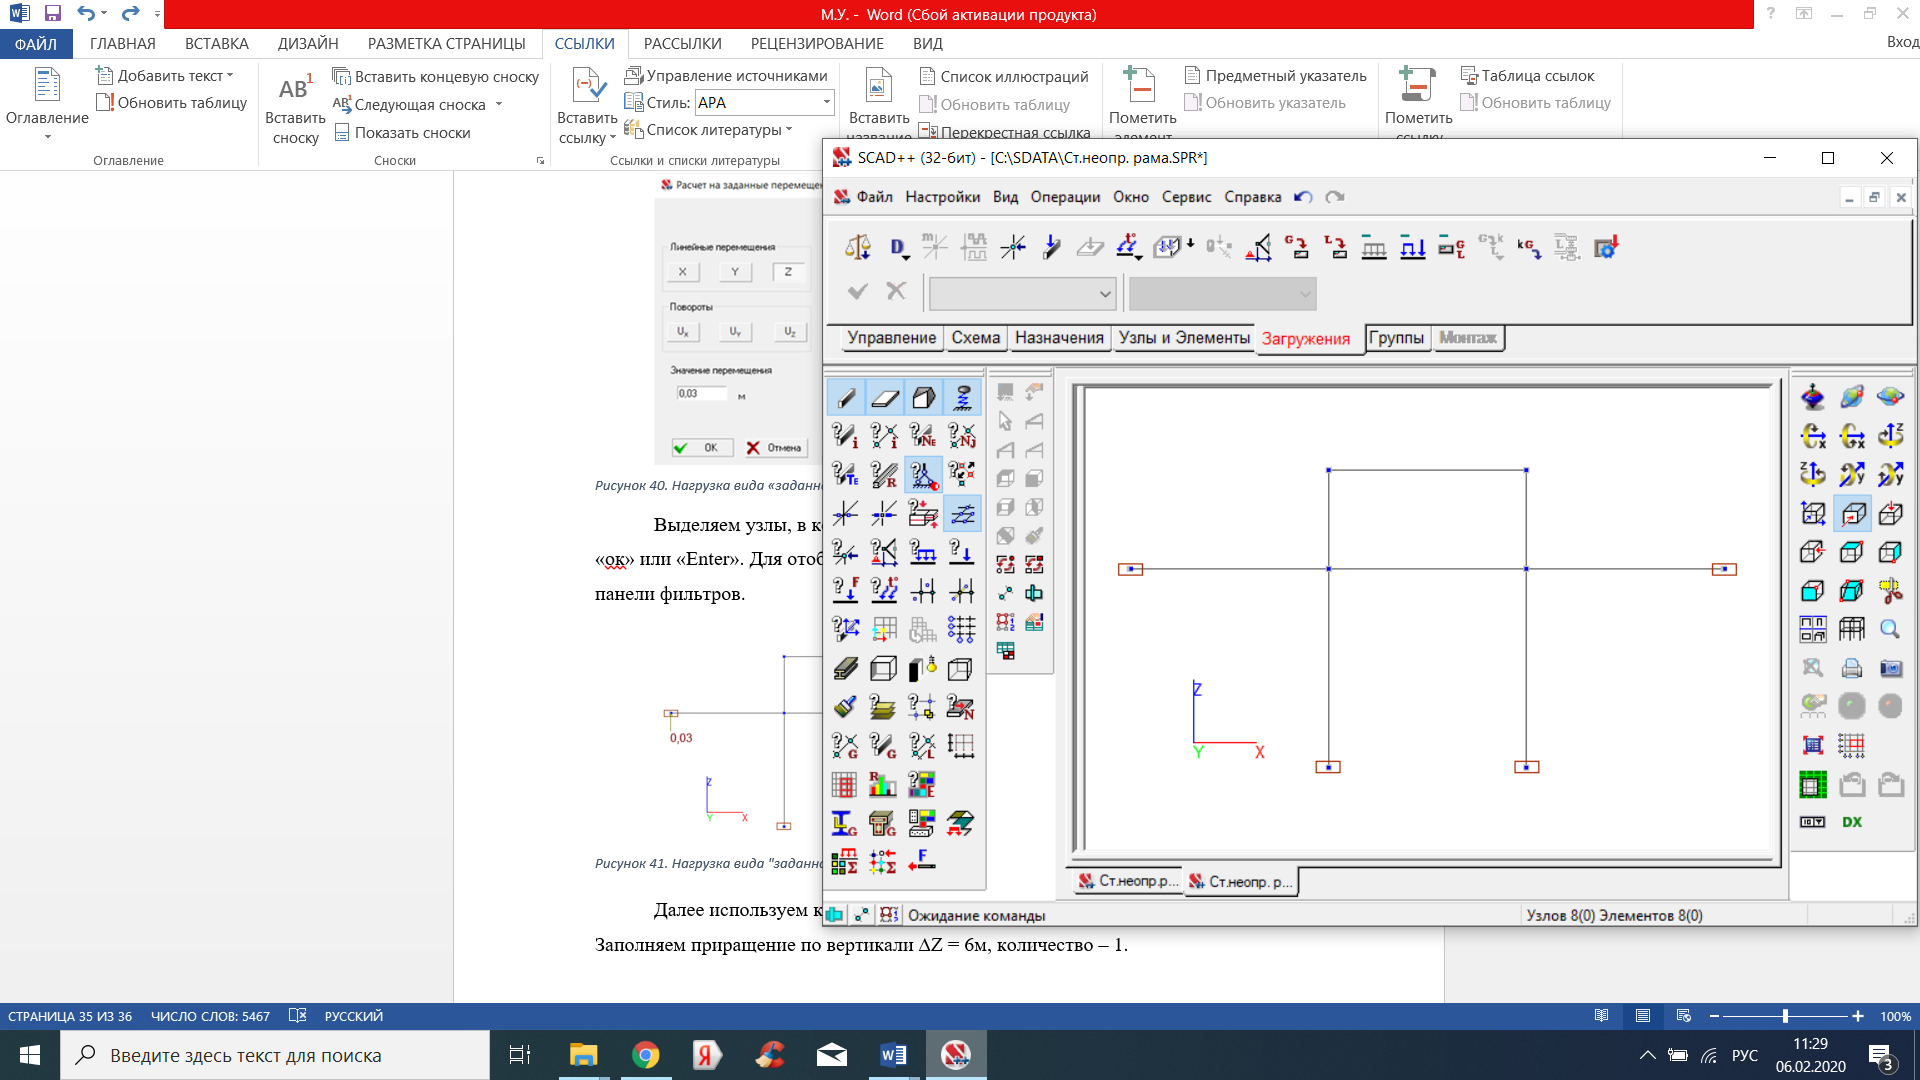Click the Windows search box
Viewport: 1920px width, 1080px height.
click(275, 1055)
